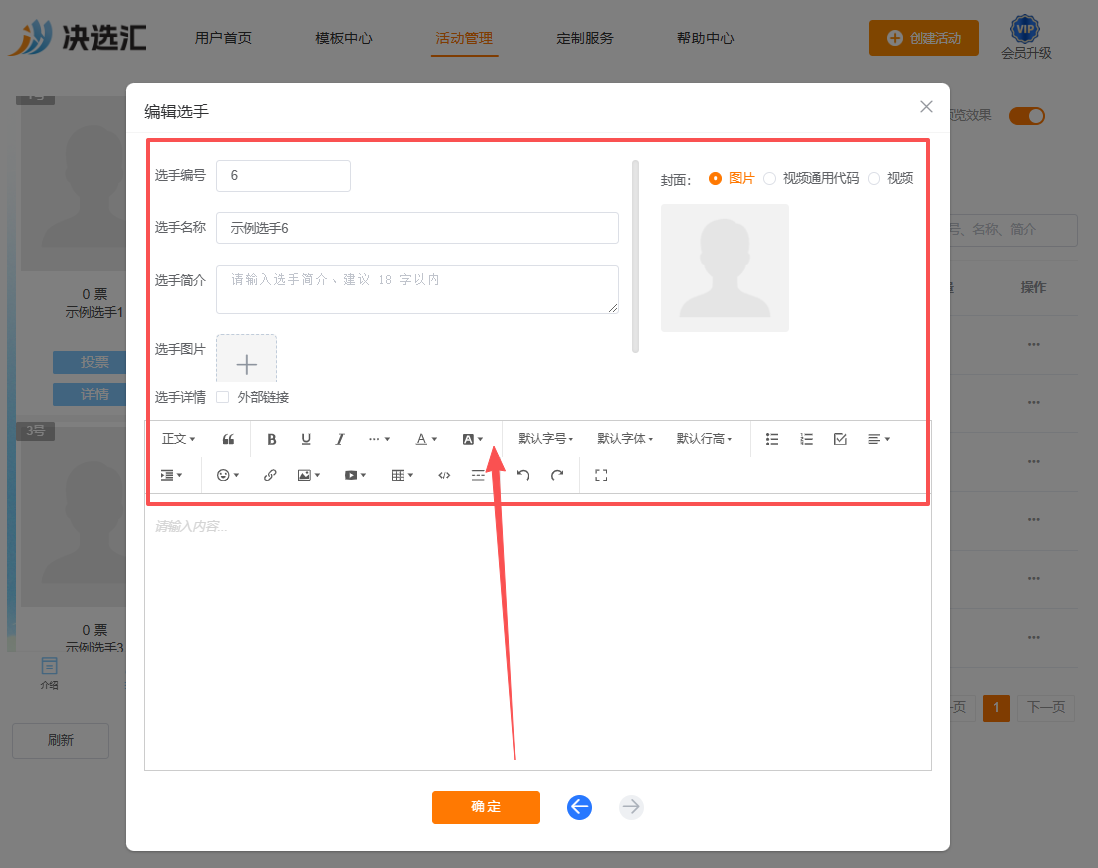Viewport: 1098px width, 868px height.
Task: Click the 选手简介 text area
Action: (x=417, y=289)
